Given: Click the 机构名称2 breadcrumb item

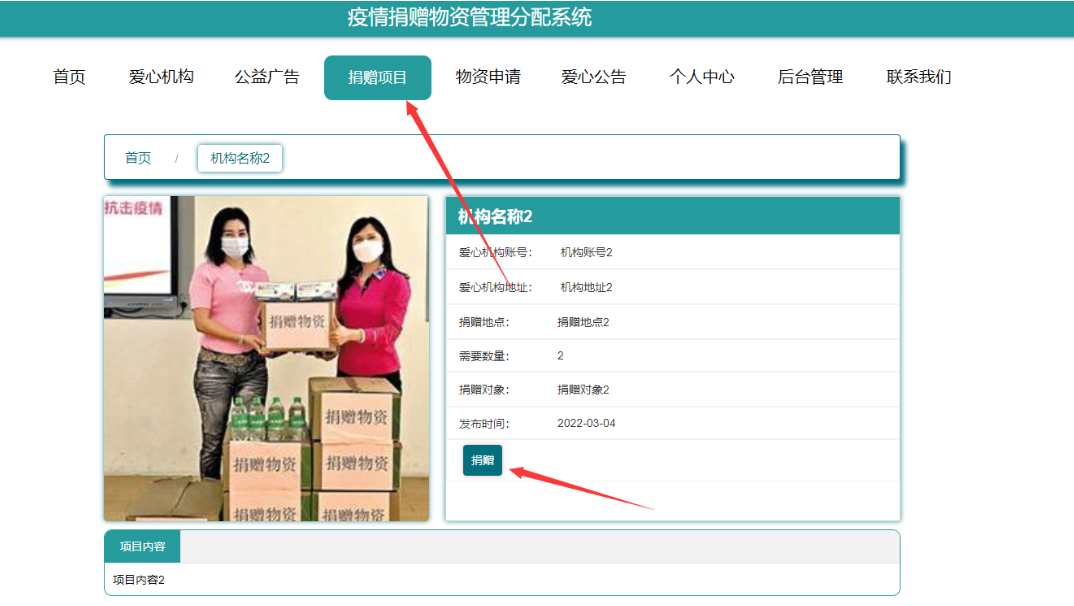Looking at the screenshot, I should point(240,158).
